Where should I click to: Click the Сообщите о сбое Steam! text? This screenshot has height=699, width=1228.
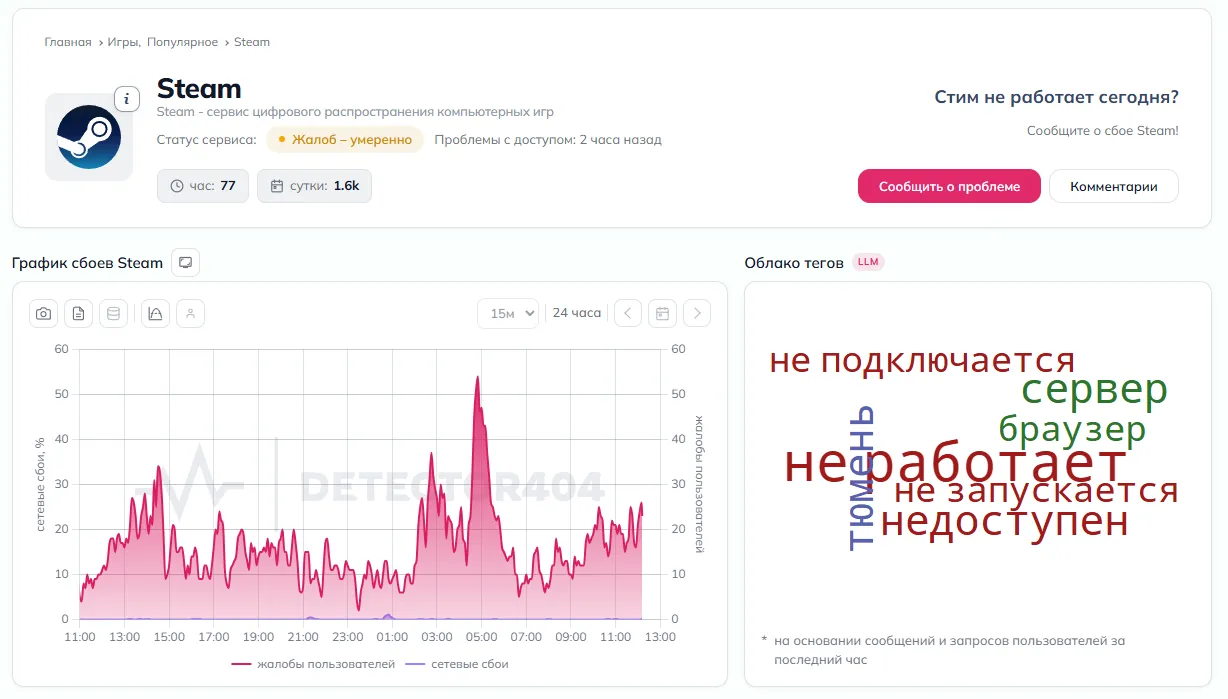[1103, 131]
